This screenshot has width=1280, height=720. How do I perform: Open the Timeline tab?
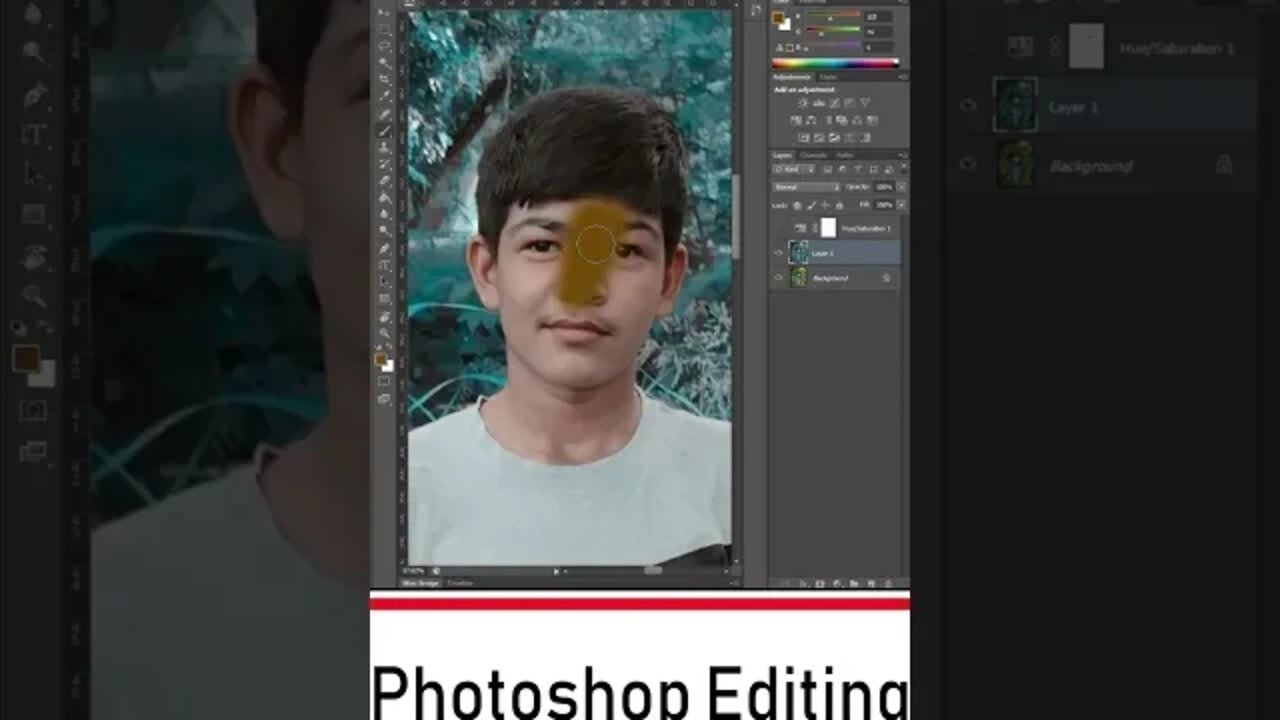459,582
